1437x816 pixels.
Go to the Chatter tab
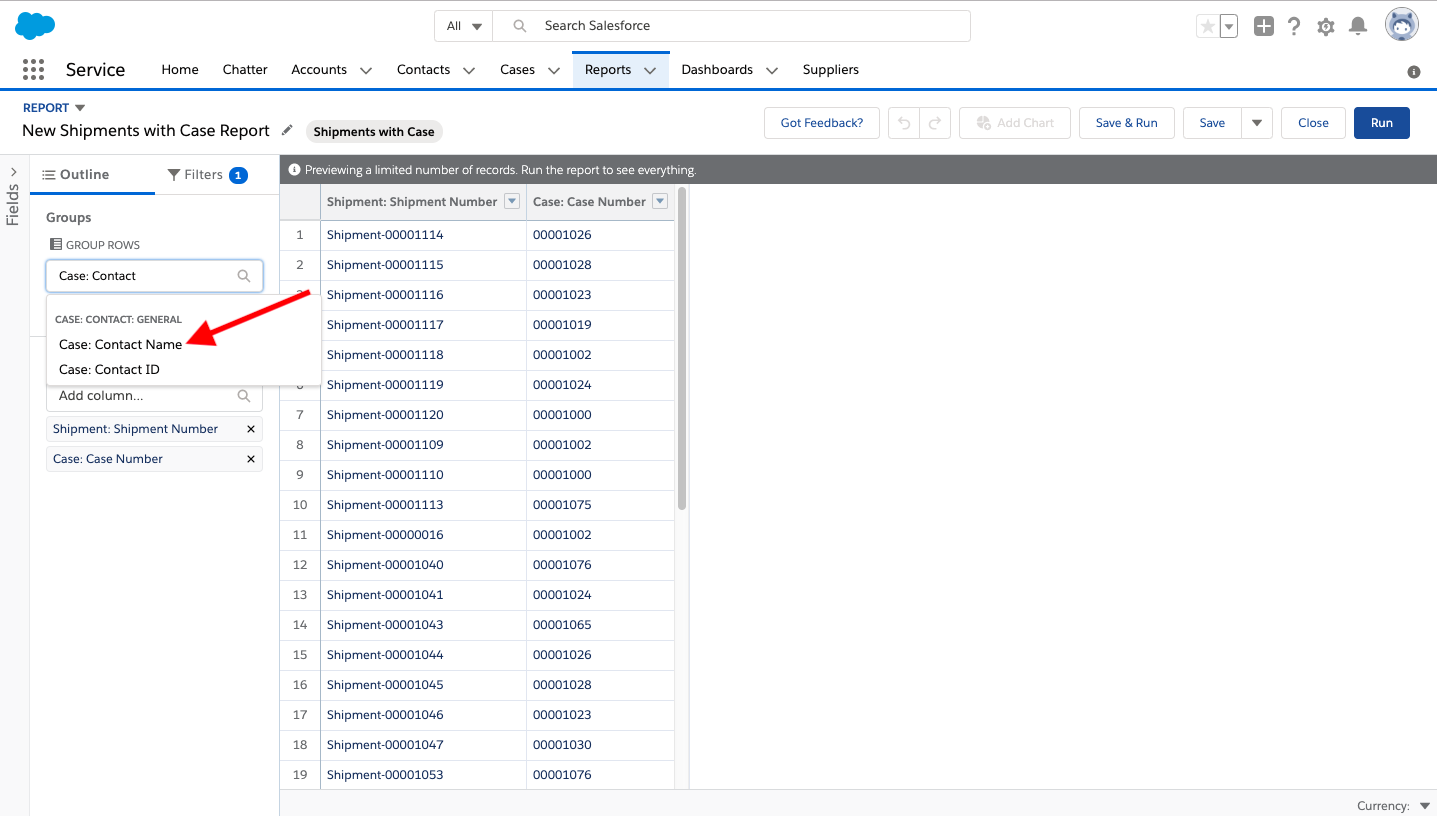(245, 70)
